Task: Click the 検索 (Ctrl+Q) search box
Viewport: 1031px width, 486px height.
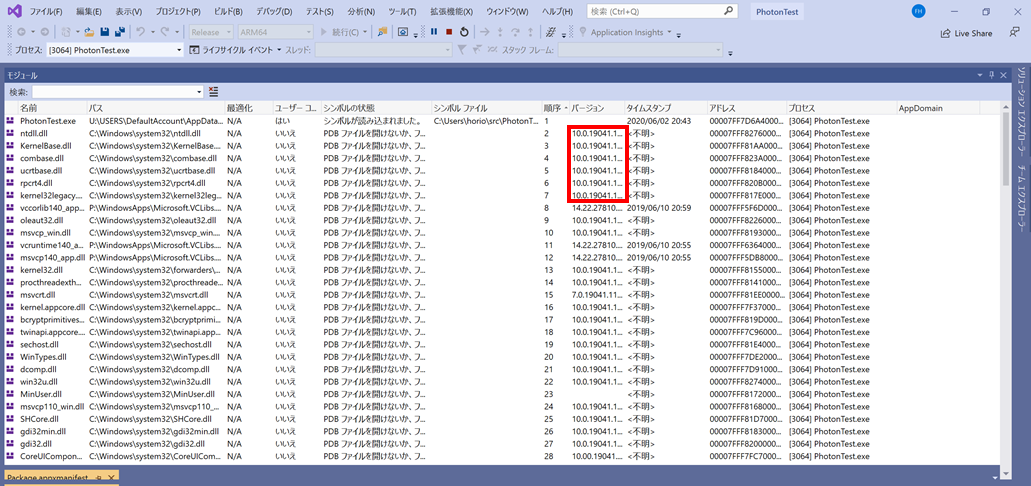Action: [x=661, y=11]
